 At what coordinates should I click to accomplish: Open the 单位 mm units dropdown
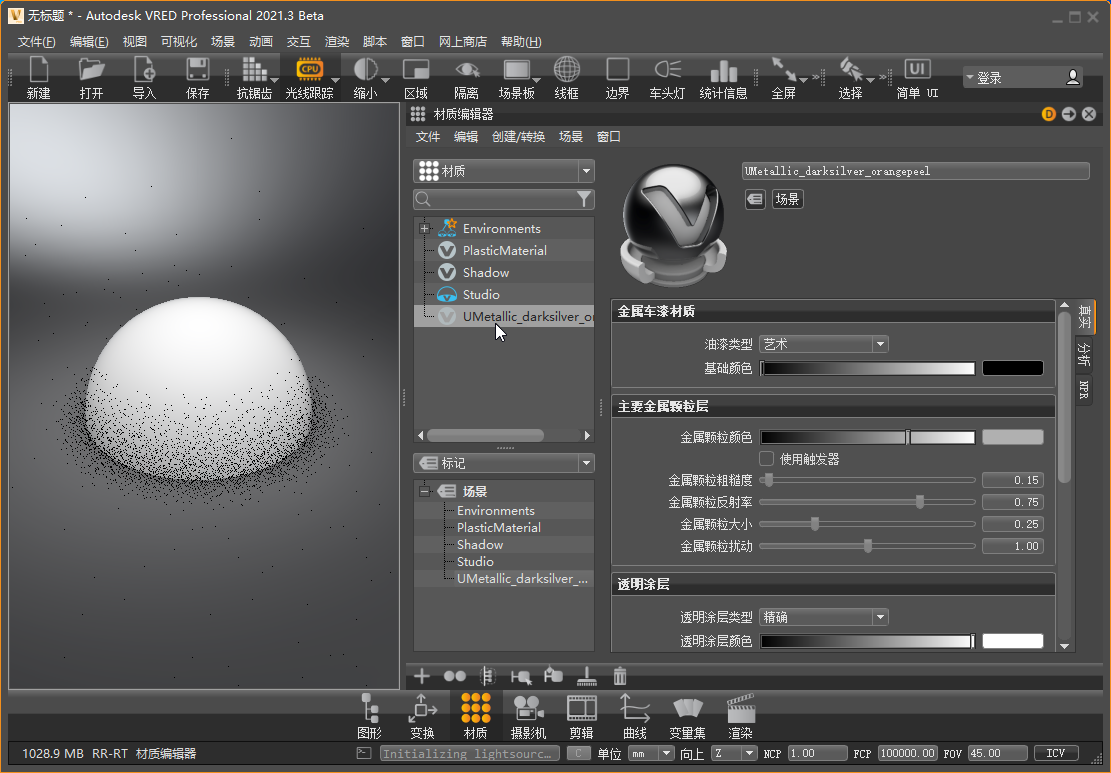[x=651, y=753]
